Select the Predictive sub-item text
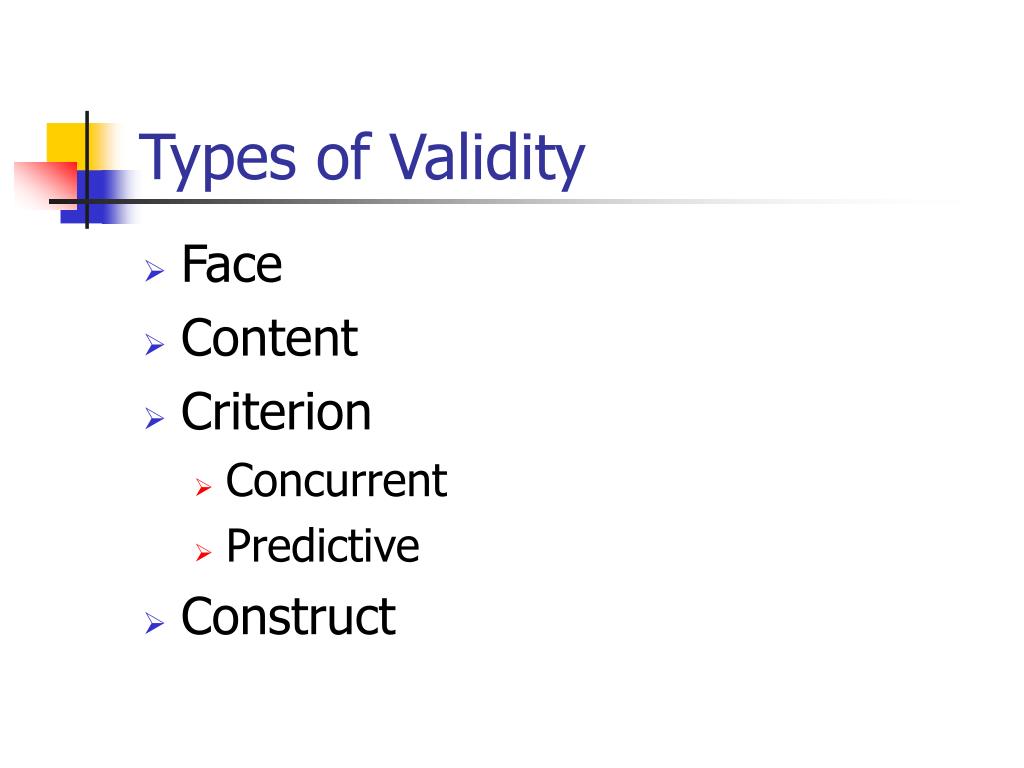 323,546
